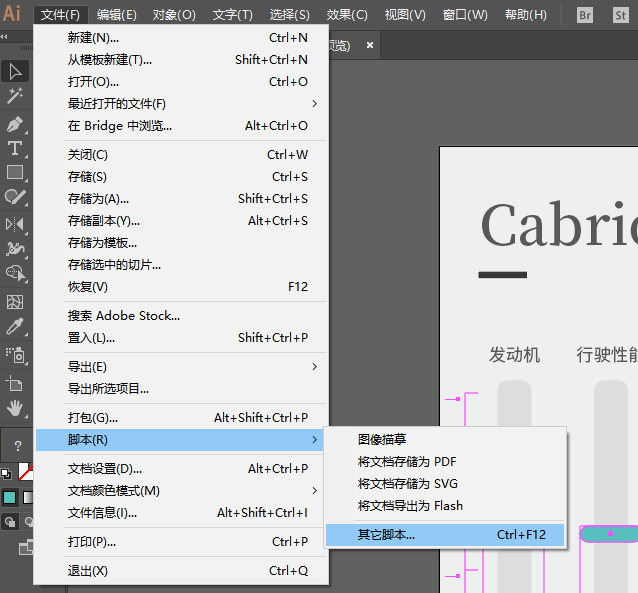Open Adobe Bridge via Br icon

[x=585, y=15]
